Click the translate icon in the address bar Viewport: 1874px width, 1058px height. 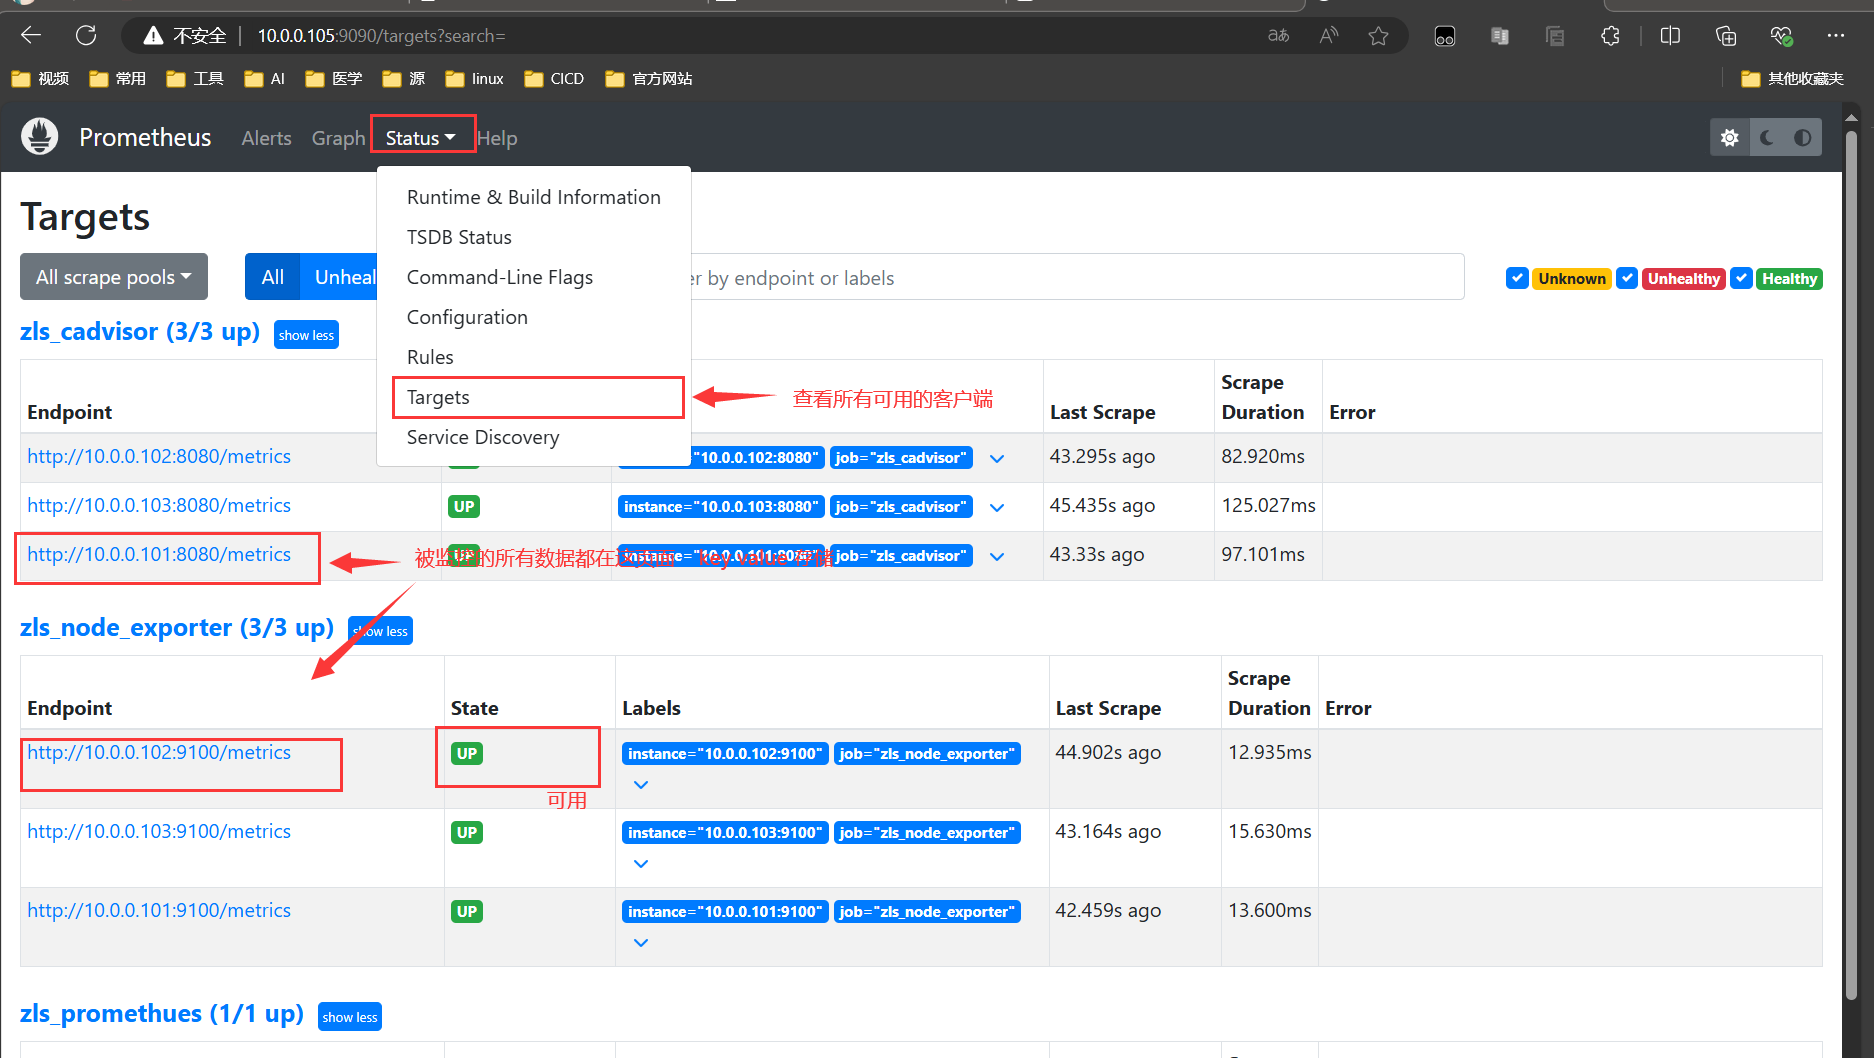(1278, 36)
